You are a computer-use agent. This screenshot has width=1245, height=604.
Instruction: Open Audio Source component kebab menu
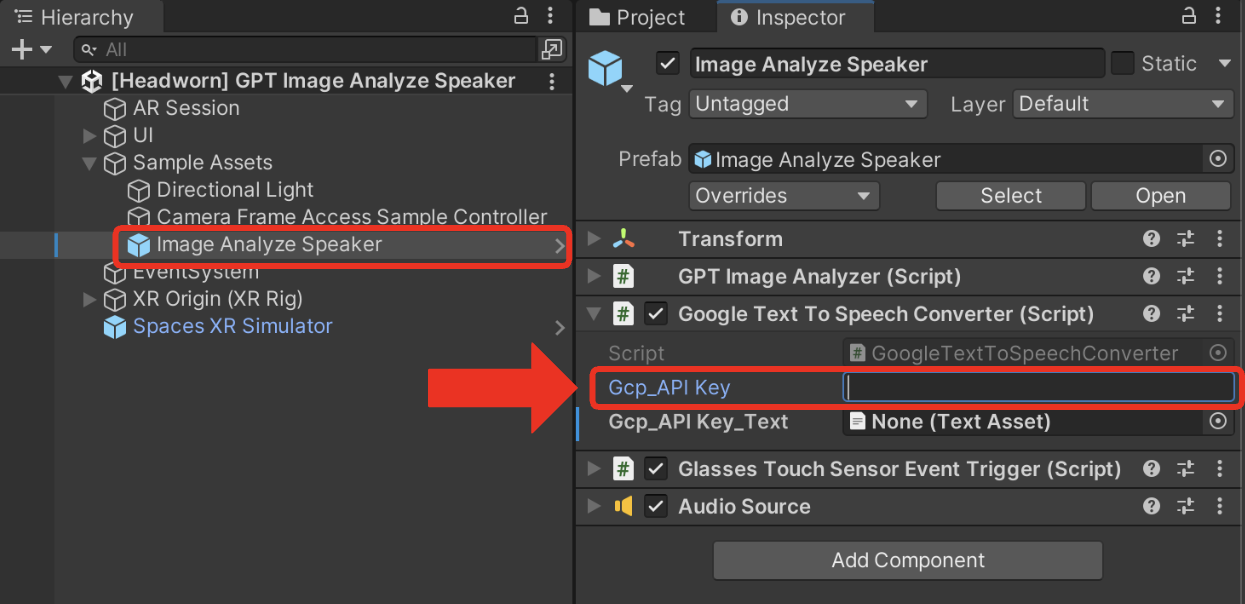pos(1219,507)
